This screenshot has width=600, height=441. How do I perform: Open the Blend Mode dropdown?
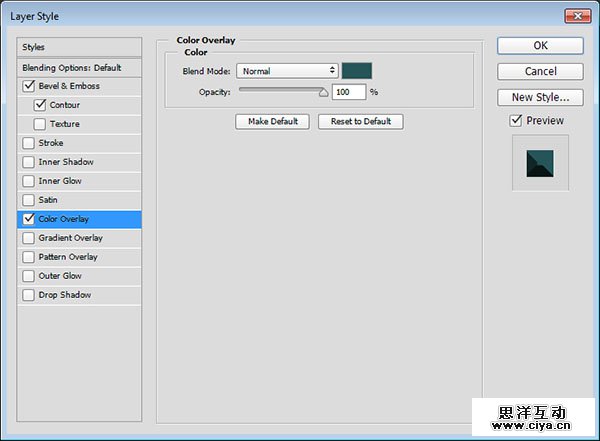point(288,71)
